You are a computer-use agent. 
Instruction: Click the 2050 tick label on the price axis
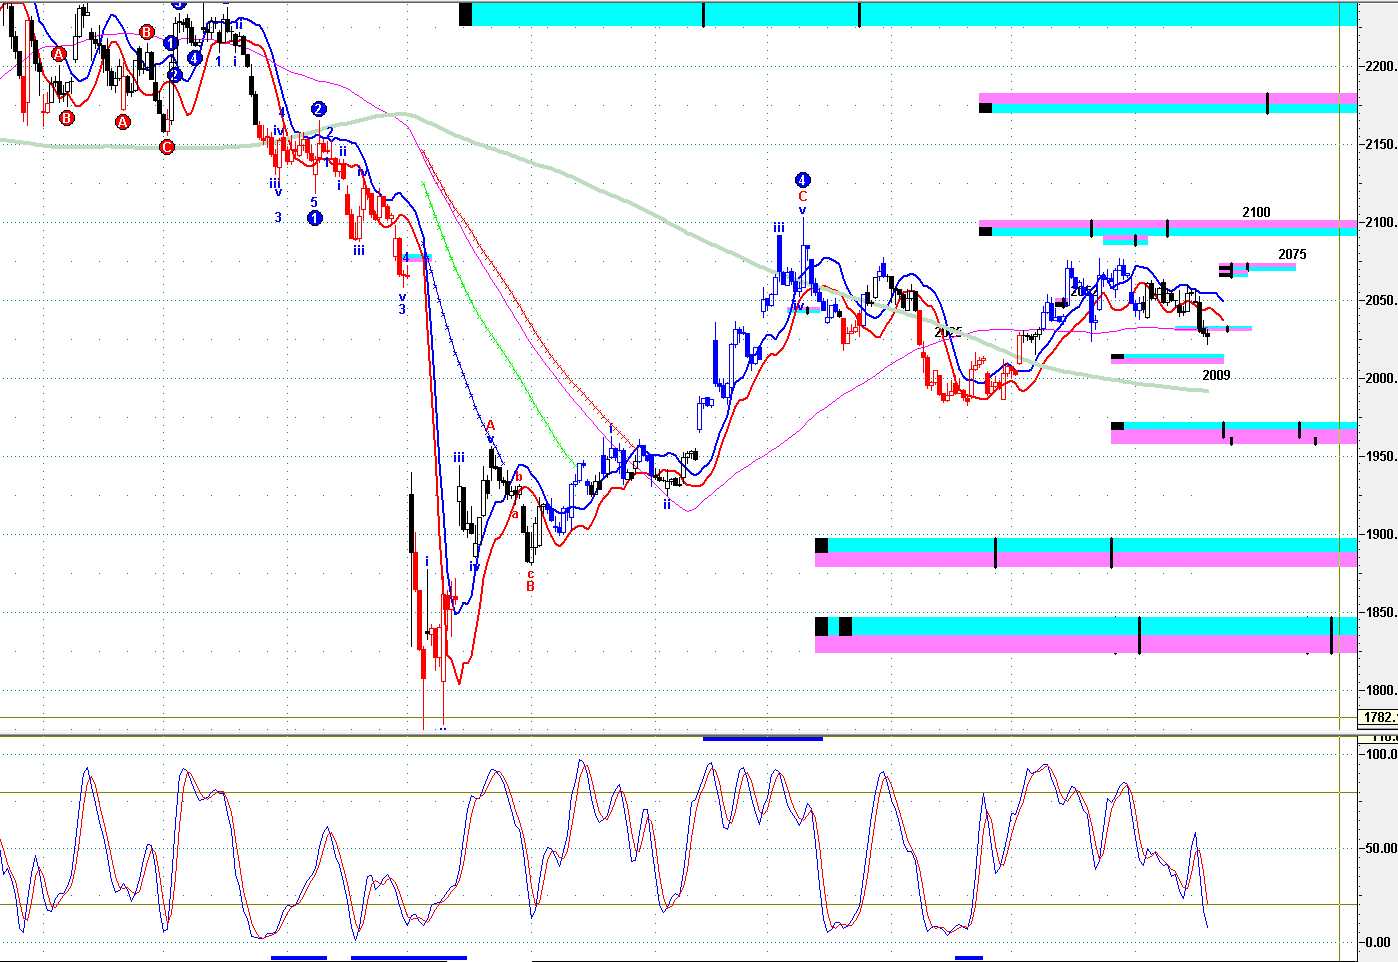1381,301
